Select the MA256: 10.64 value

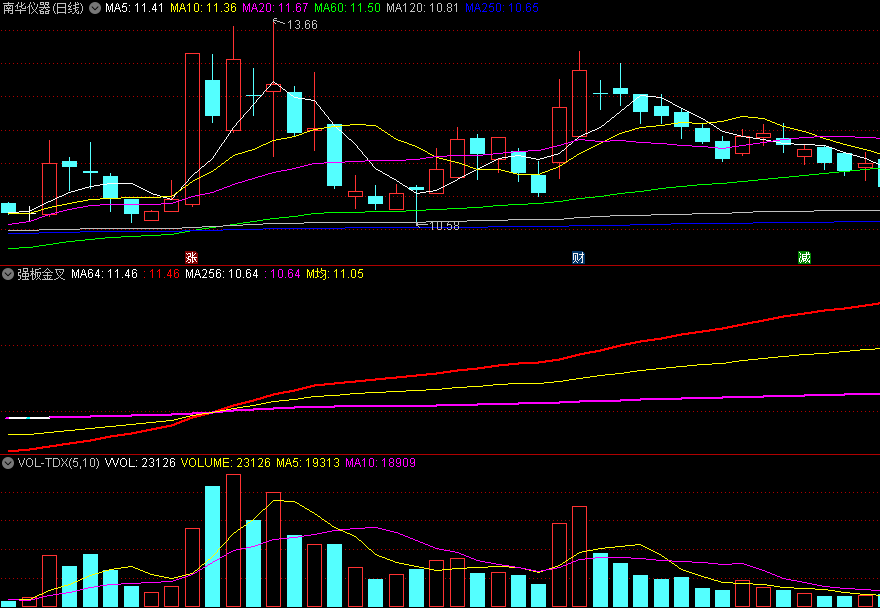point(222,275)
